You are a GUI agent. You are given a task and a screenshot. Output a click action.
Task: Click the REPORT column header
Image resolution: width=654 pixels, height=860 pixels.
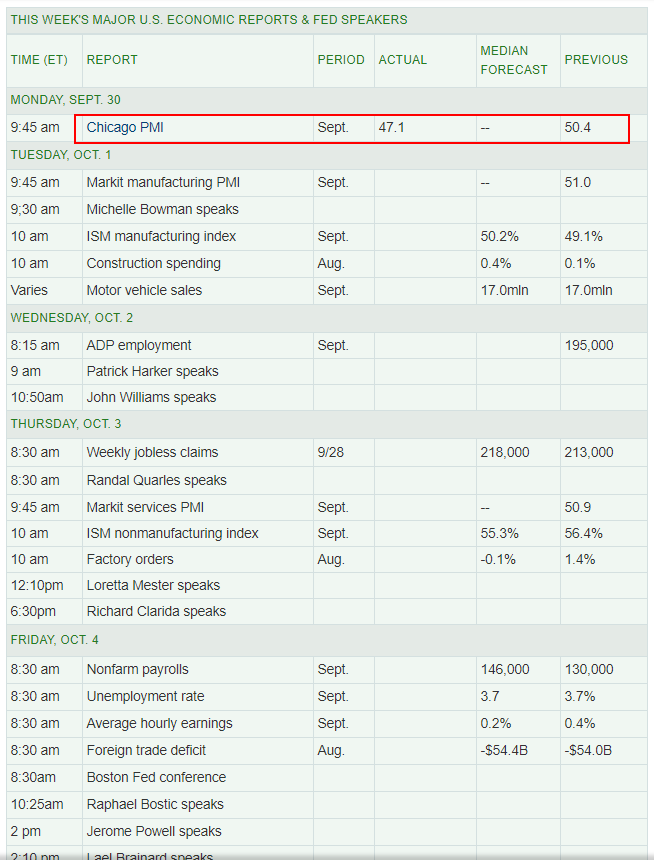[112, 60]
